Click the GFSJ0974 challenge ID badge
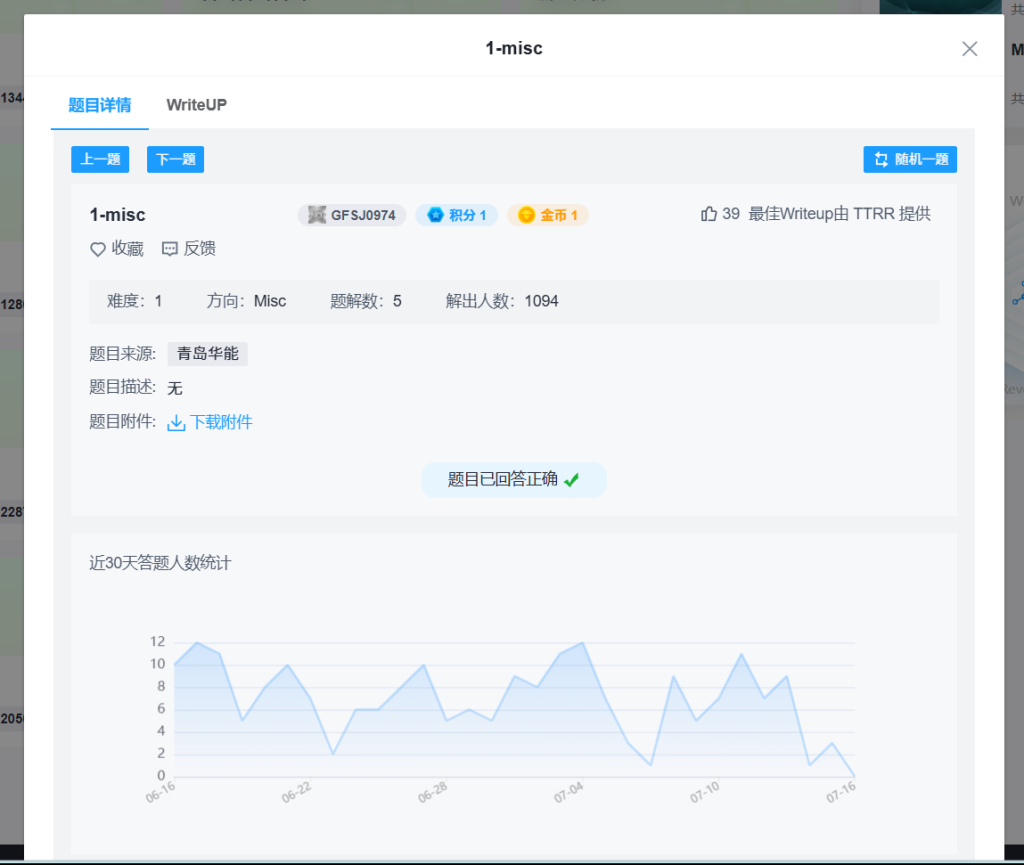This screenshot has height=865, width=1024. [x=351, y=215]
